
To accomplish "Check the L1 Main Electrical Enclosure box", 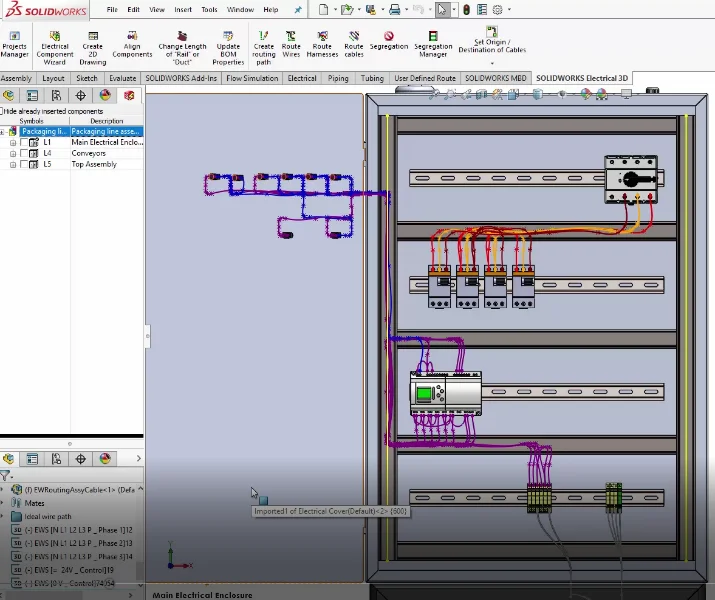I will pos(24,142).
